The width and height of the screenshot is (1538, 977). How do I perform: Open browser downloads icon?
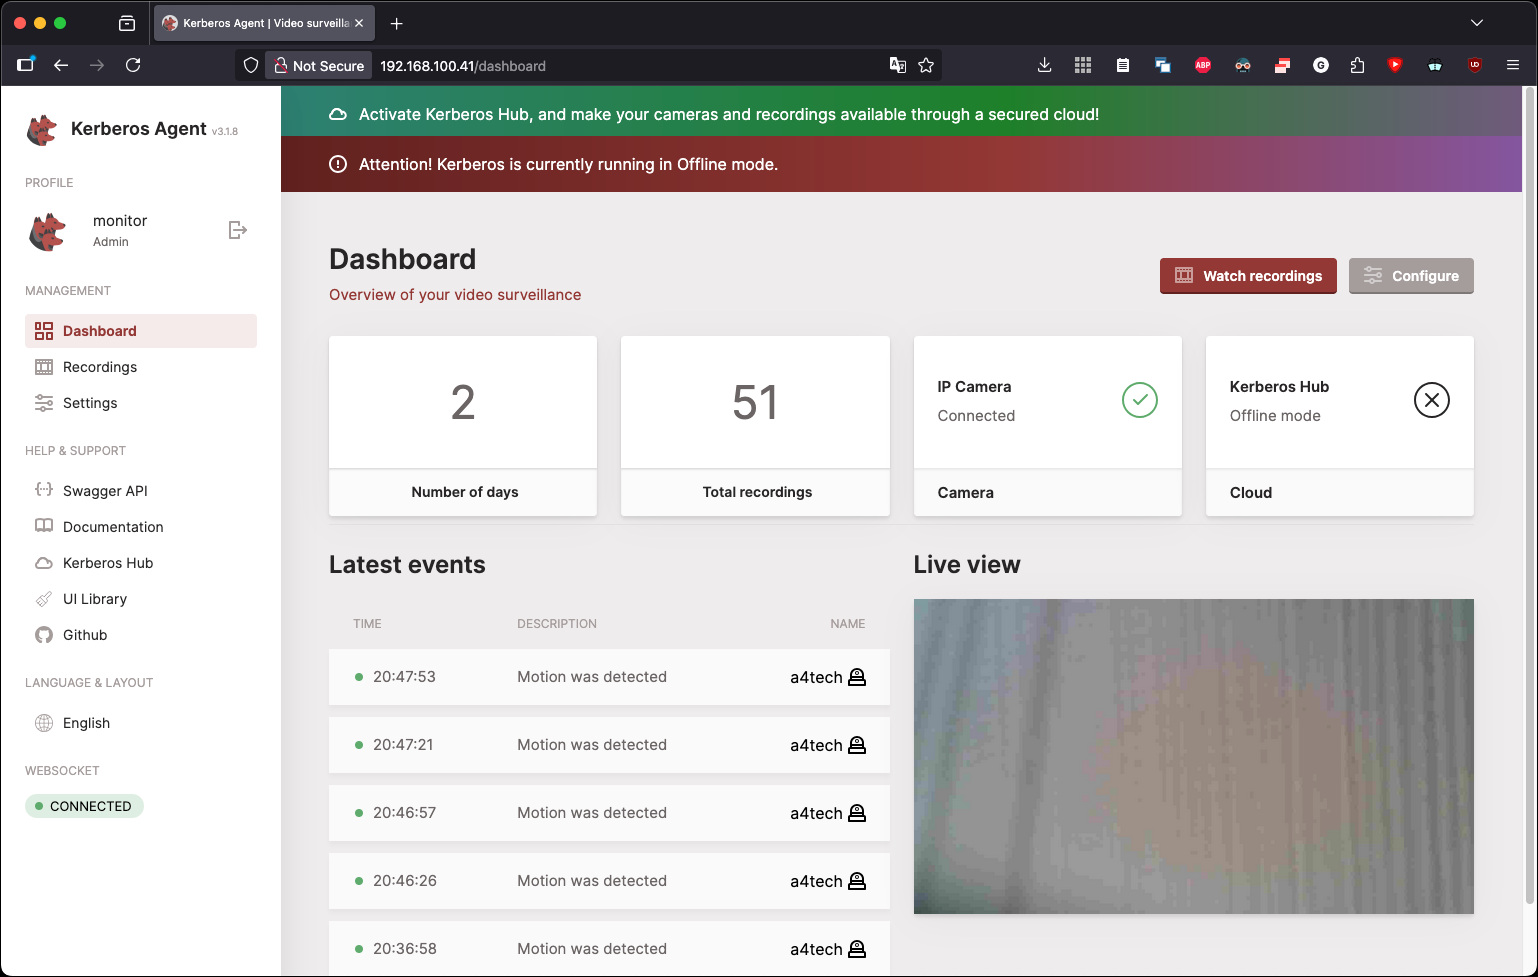pyautogui.click(x=1044, y=65)
